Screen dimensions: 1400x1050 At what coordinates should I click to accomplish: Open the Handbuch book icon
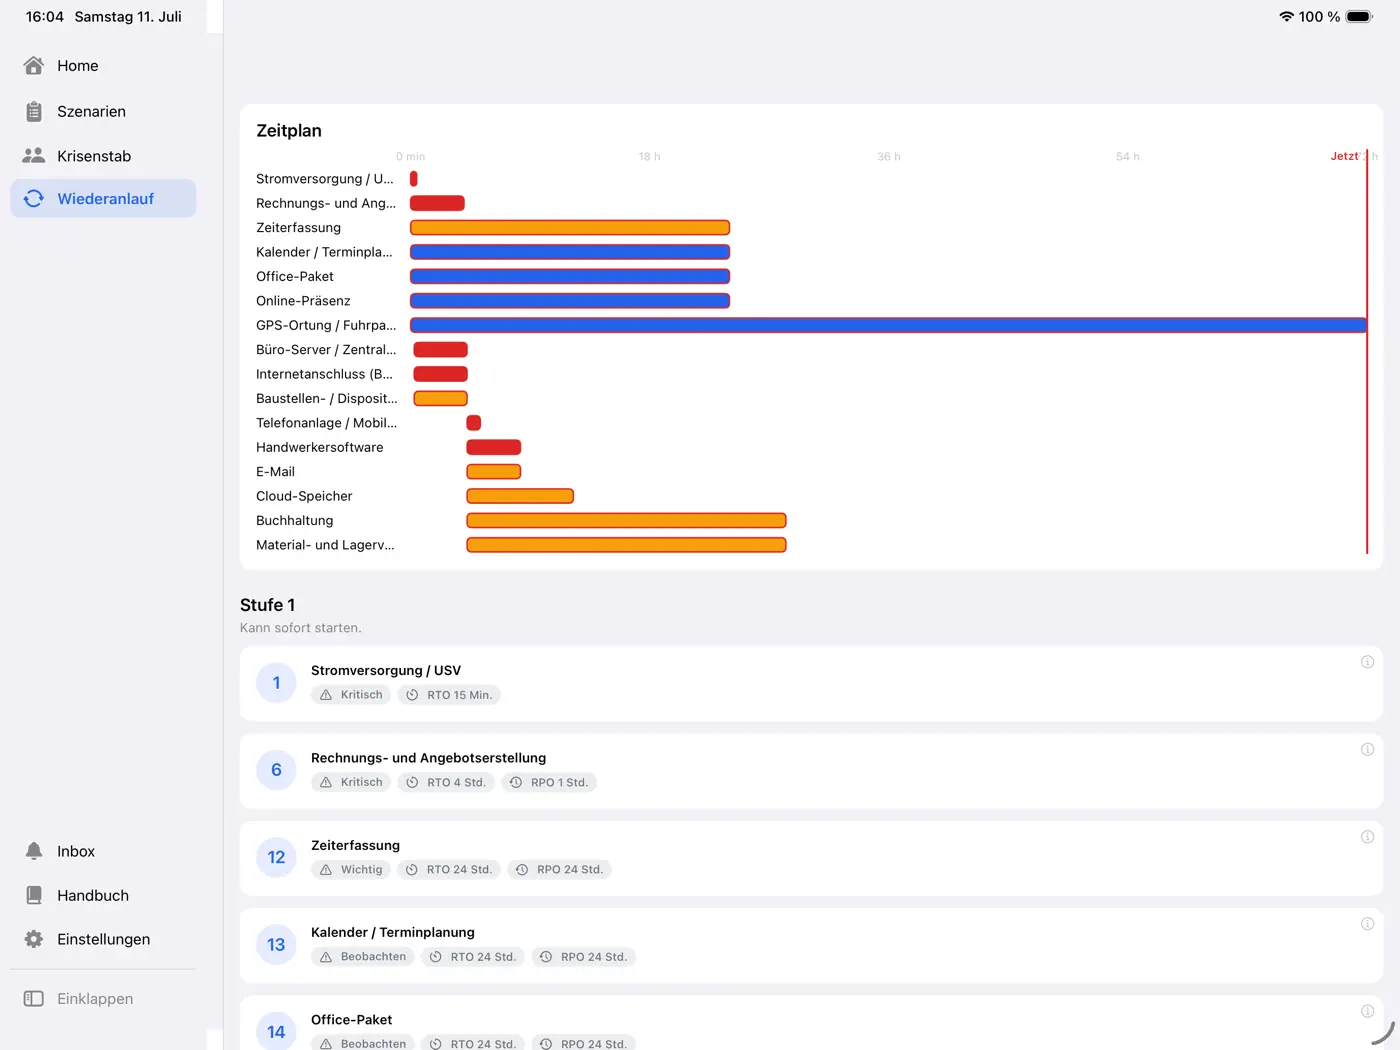(x=34, y=895)
